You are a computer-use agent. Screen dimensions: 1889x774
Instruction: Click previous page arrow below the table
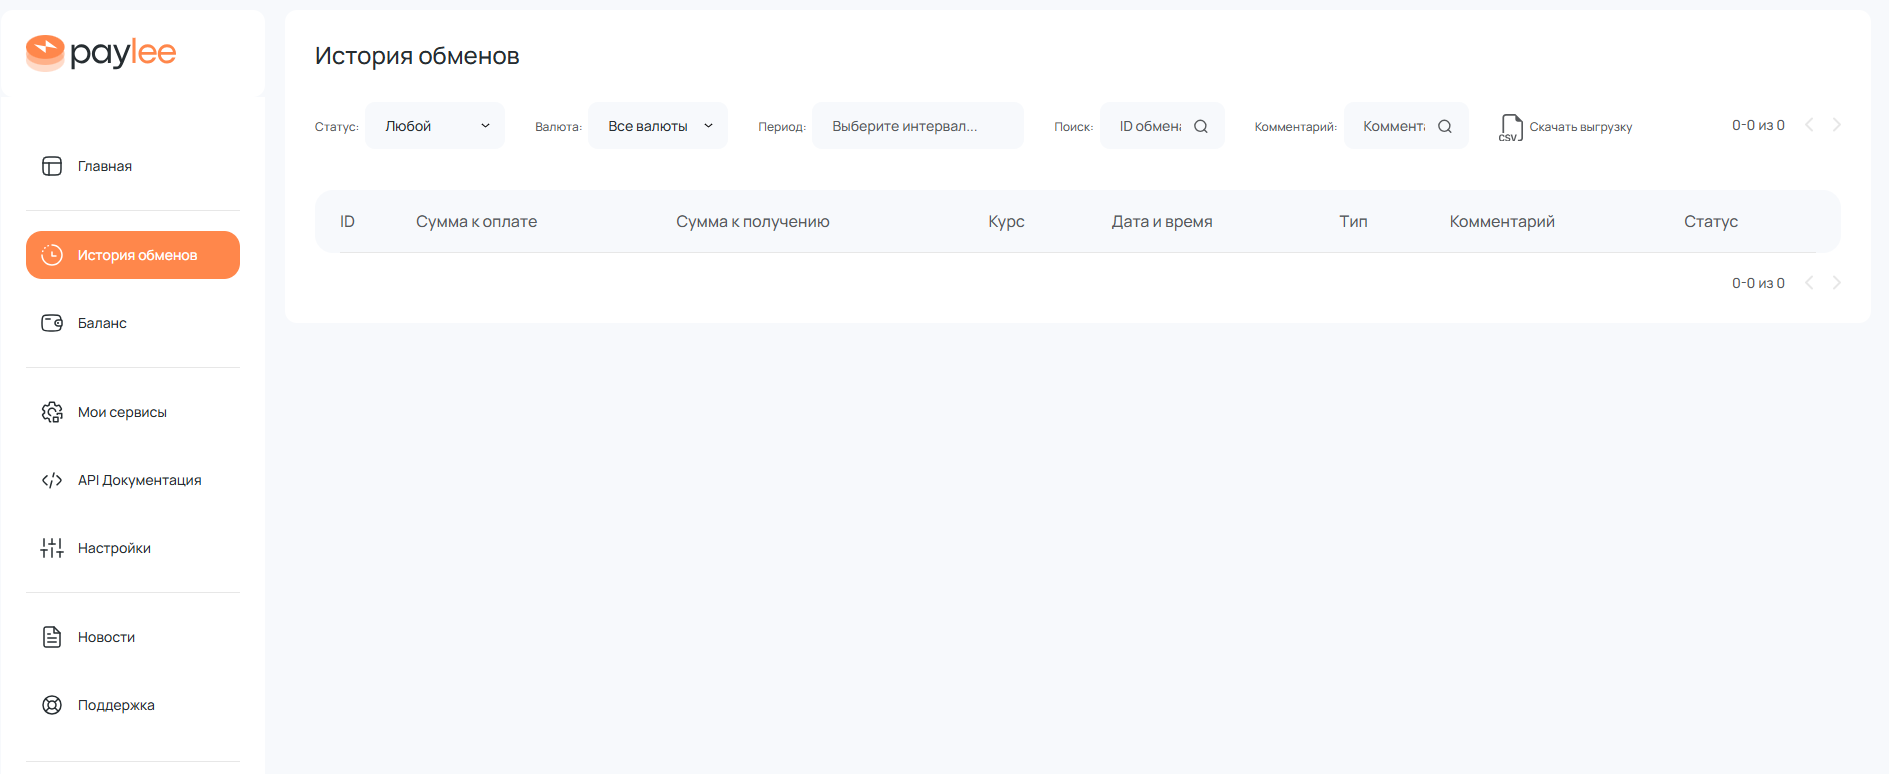[1809, 283]
